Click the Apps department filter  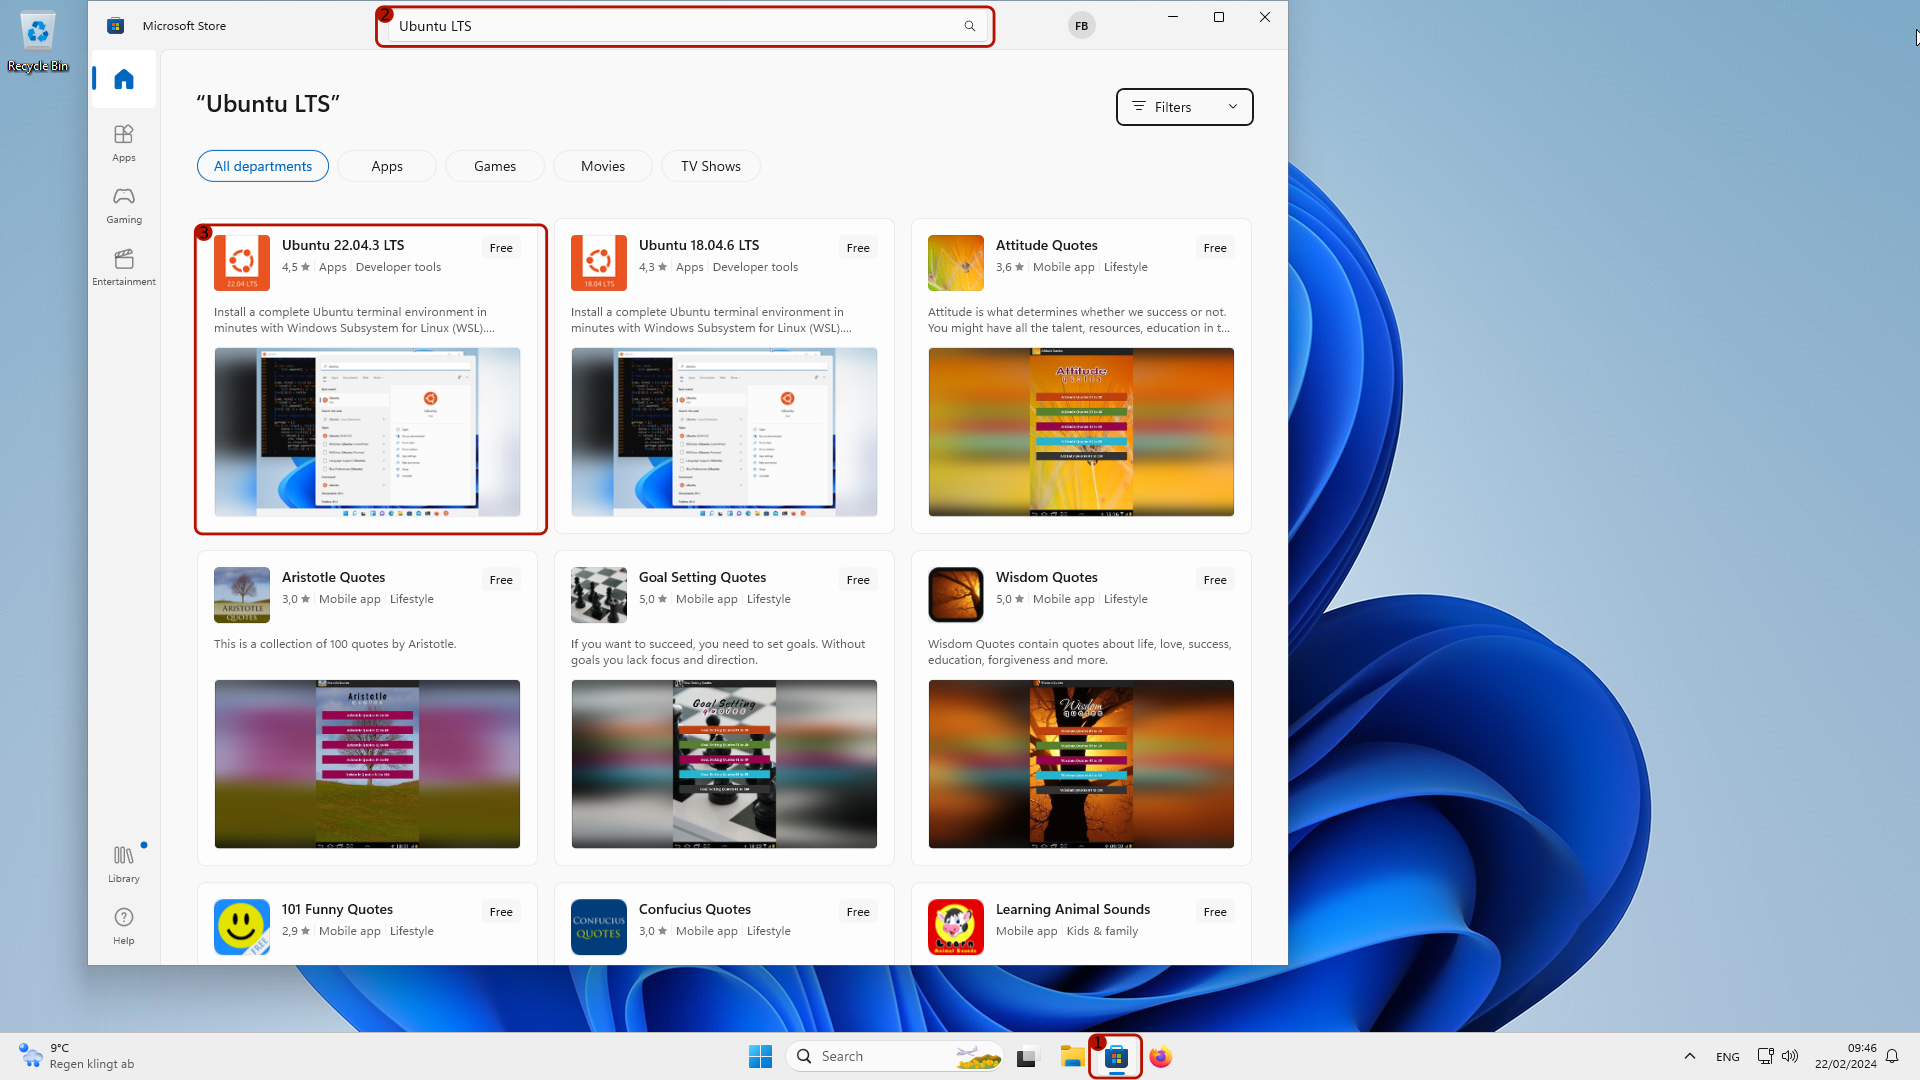click(x=386, y=165)
